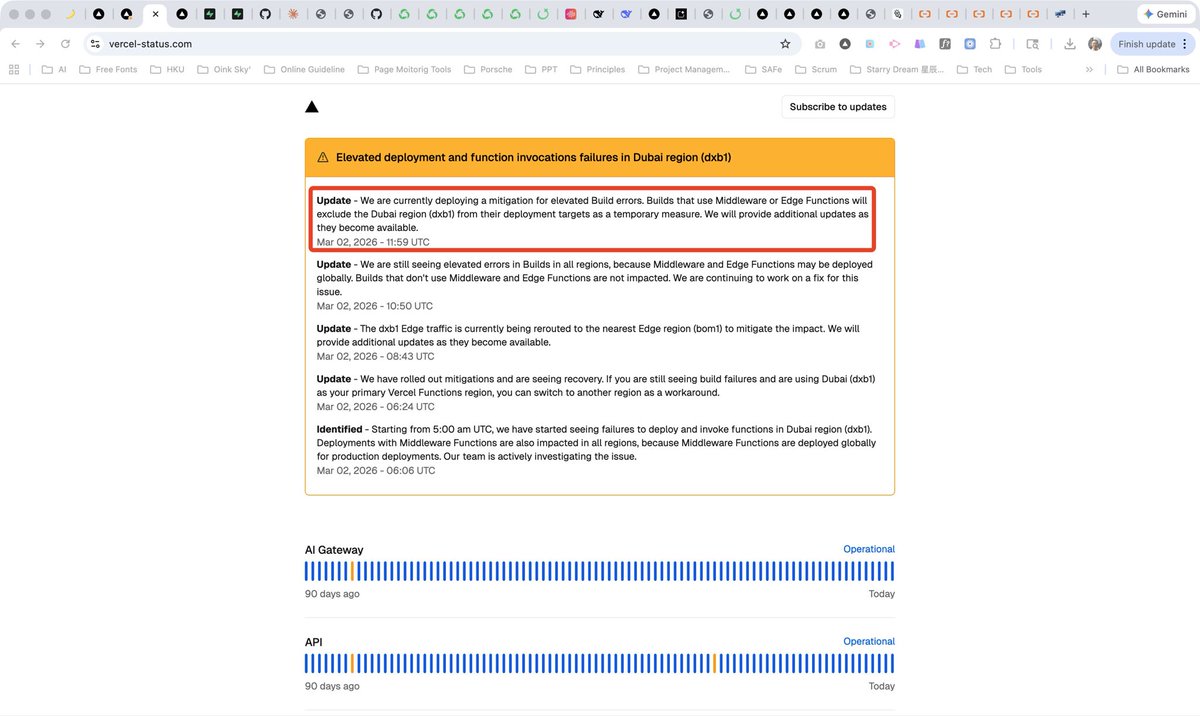Click the pink arrow extension icon
The width and height of the screenshot is (1200, 716).
(x=894, y=44)
